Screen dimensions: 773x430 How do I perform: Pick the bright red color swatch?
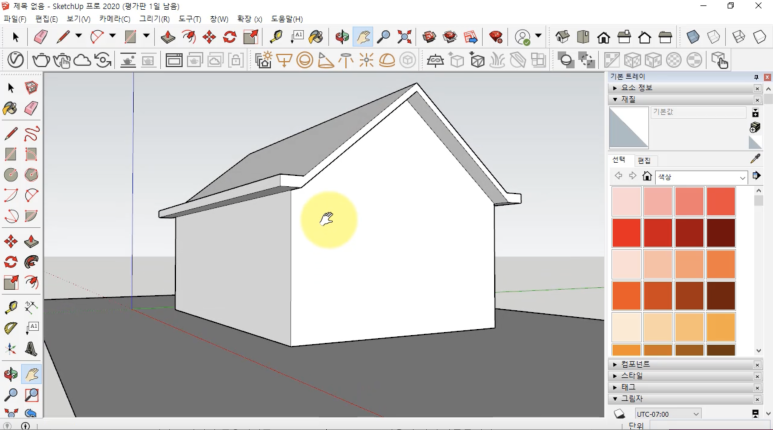[627, 233]
